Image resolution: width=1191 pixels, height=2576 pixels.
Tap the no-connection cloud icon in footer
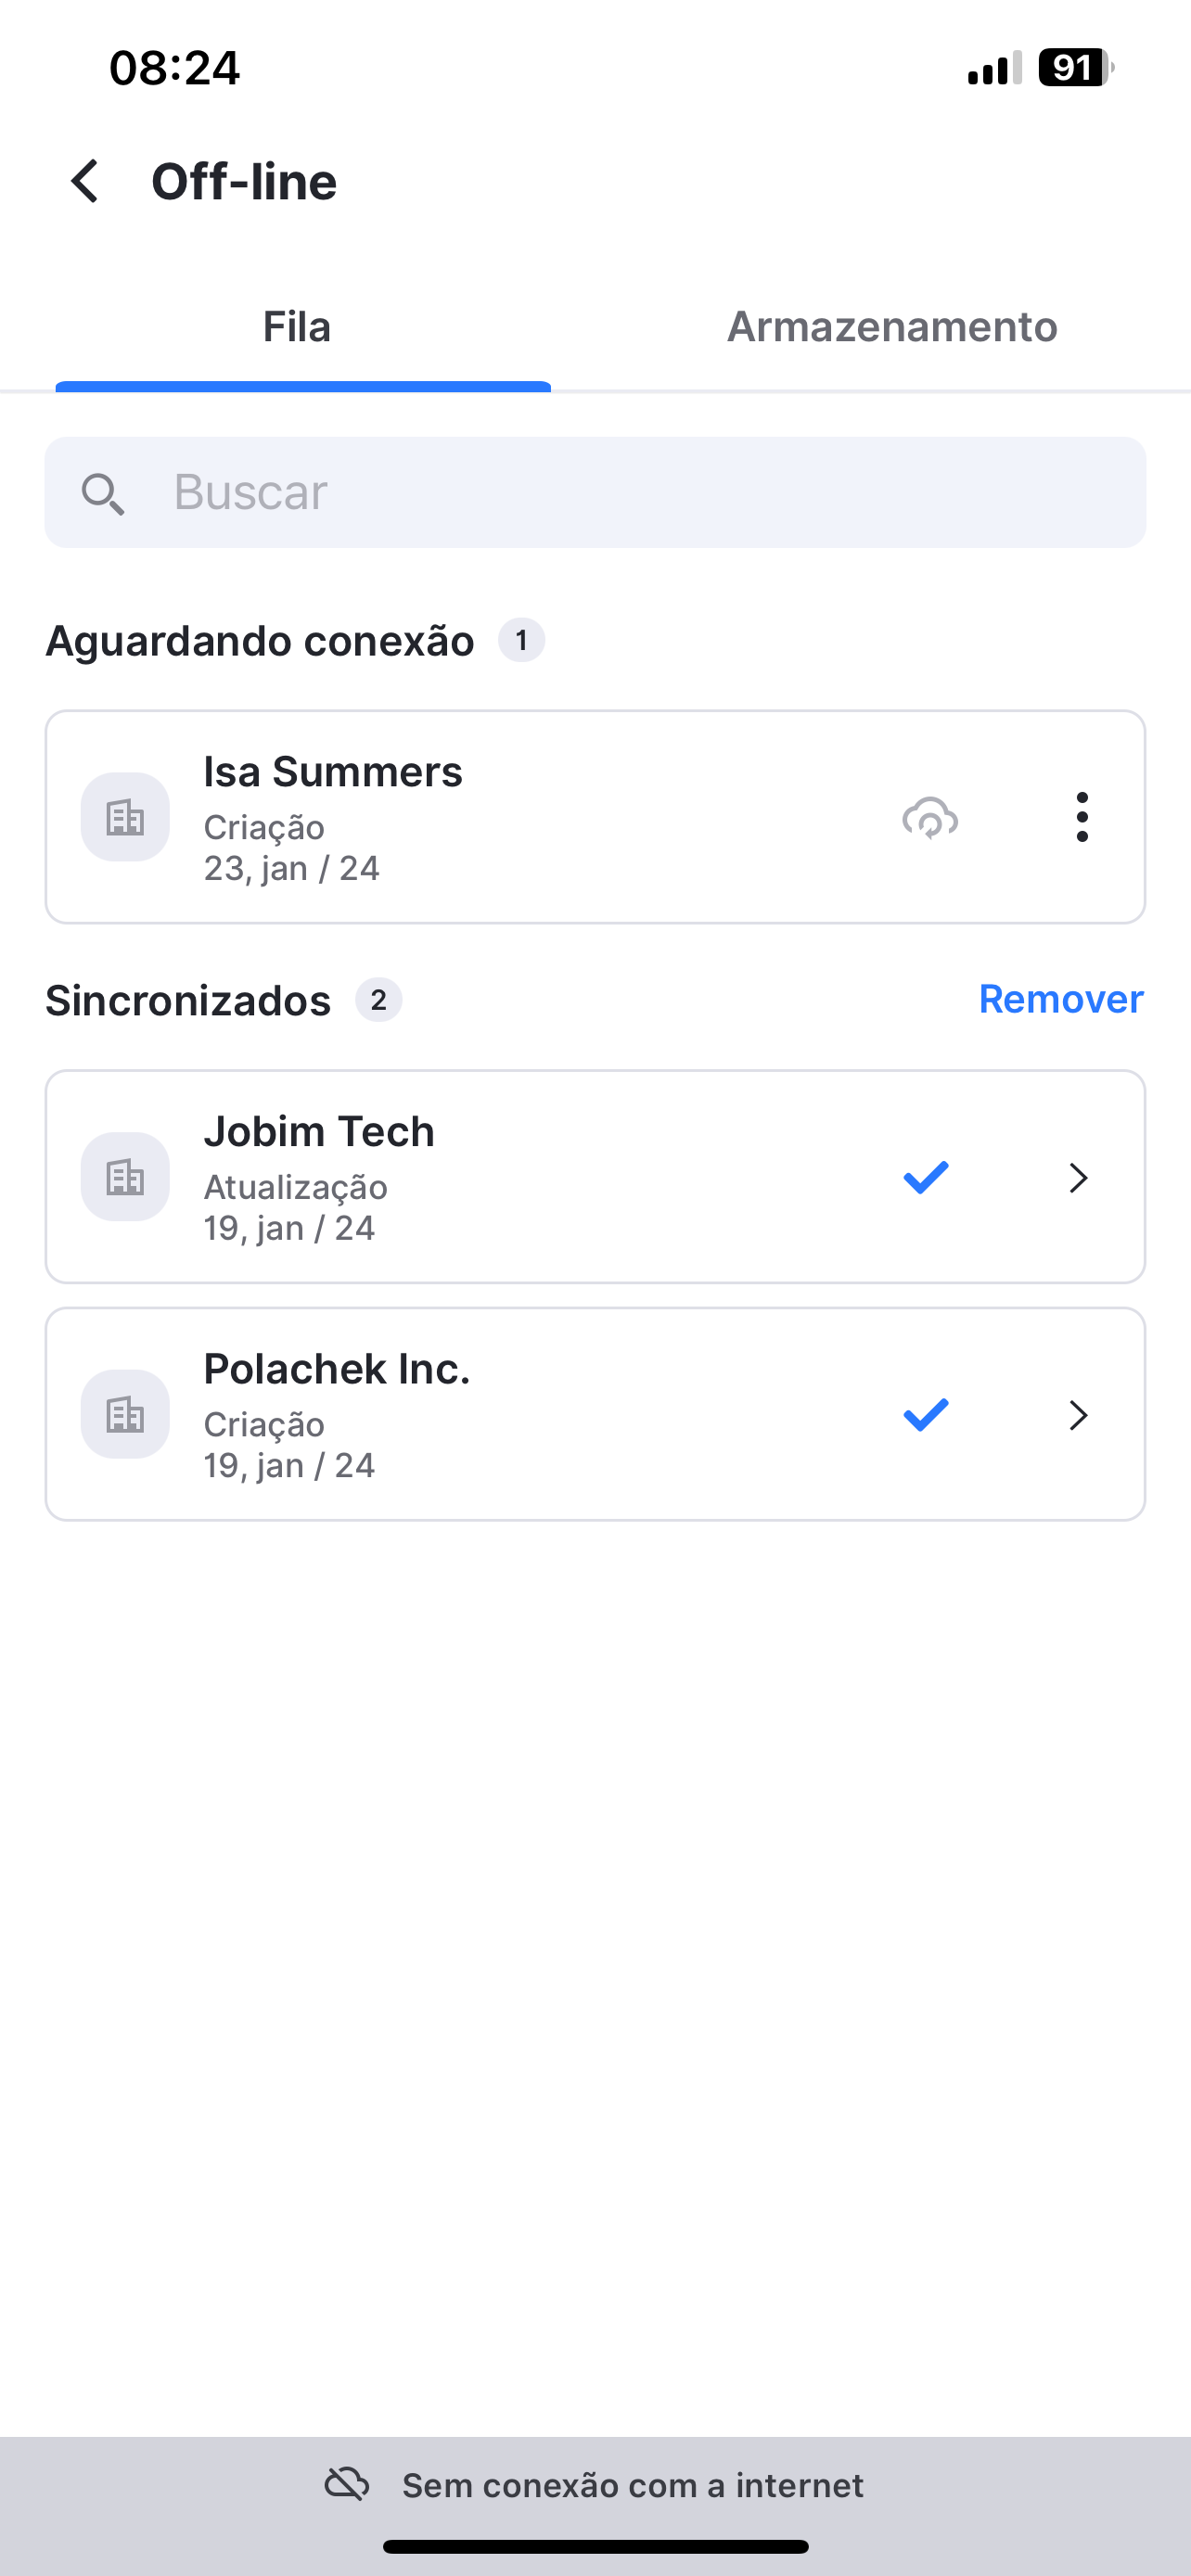tap(348, 2484)
